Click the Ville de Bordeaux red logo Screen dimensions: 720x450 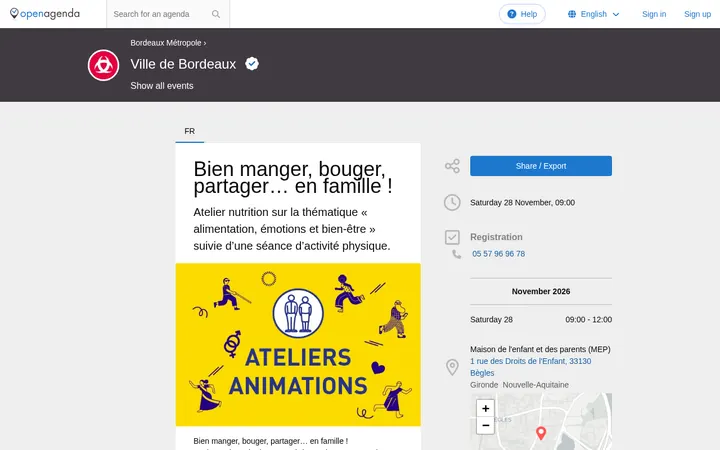[x=103, y=65]
